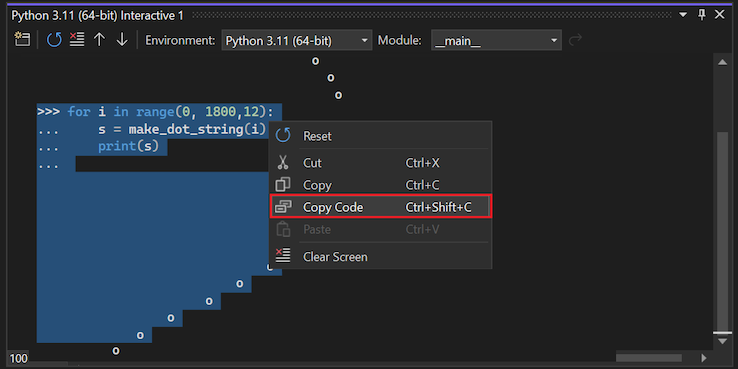The height and width of the screenshot is (369, 738).
Task: Open the Environment Python 3.11 dropdown
Action: pyautogui.click(x=297, y=40)
